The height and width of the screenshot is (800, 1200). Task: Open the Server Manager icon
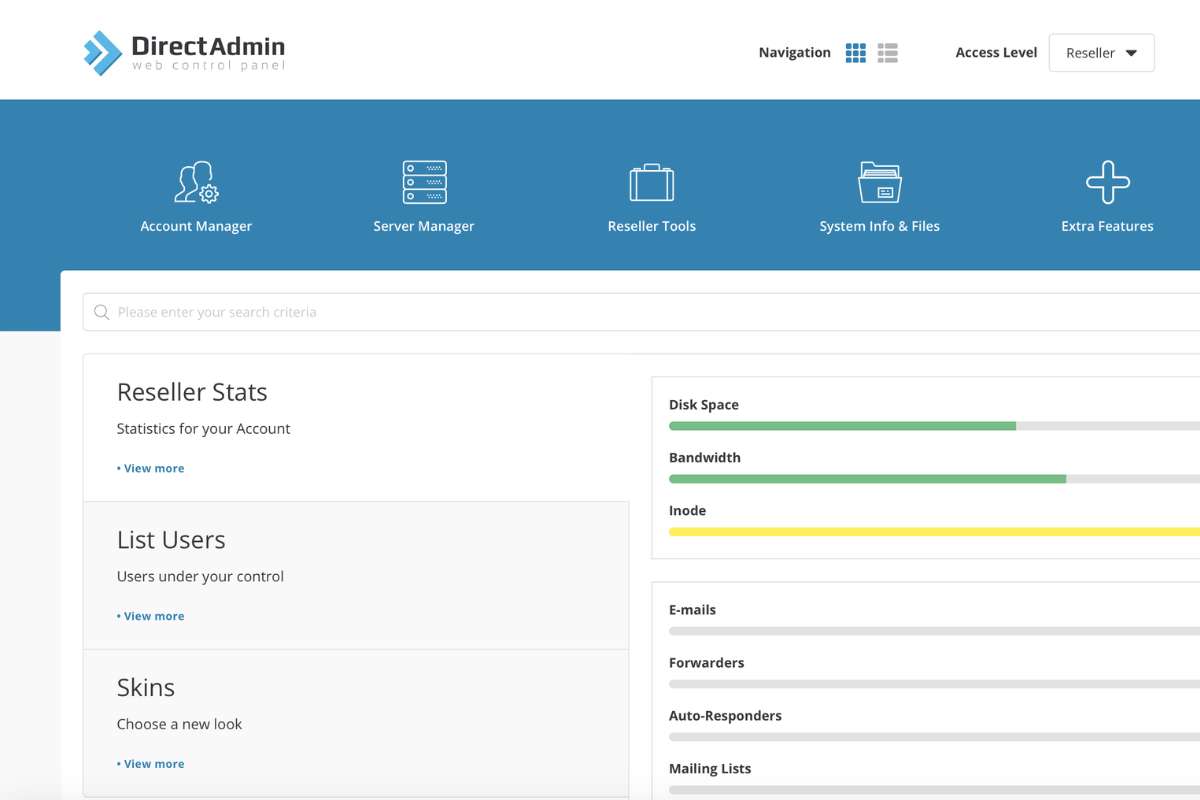coord(423,182)
